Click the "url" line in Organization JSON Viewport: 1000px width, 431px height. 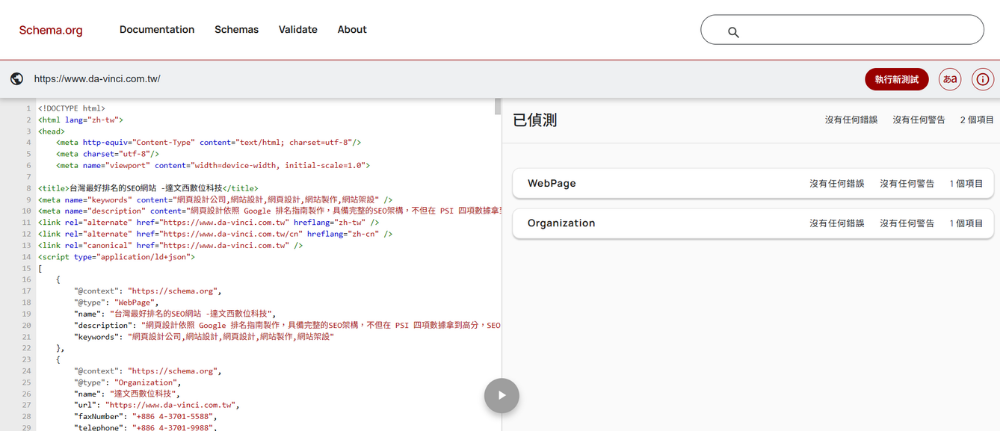(x=157, y=405)
